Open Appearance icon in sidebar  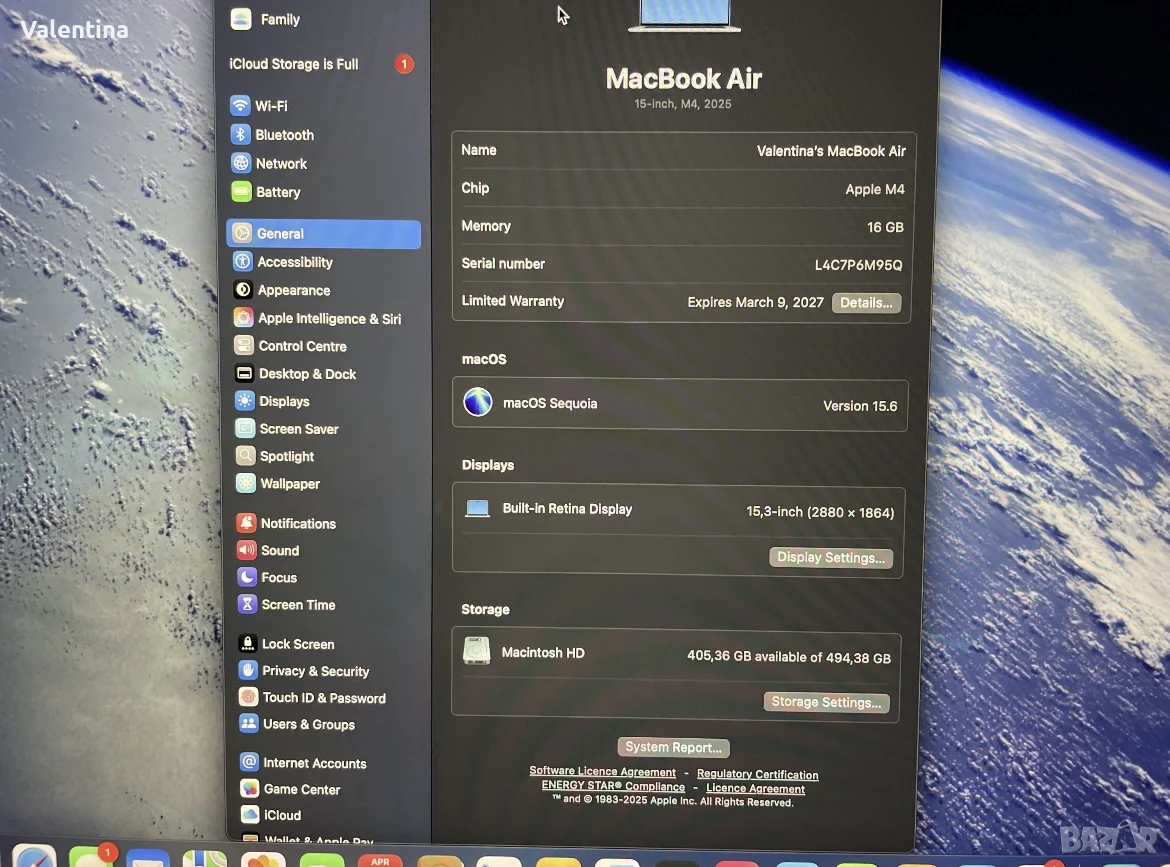click(243, 289)
